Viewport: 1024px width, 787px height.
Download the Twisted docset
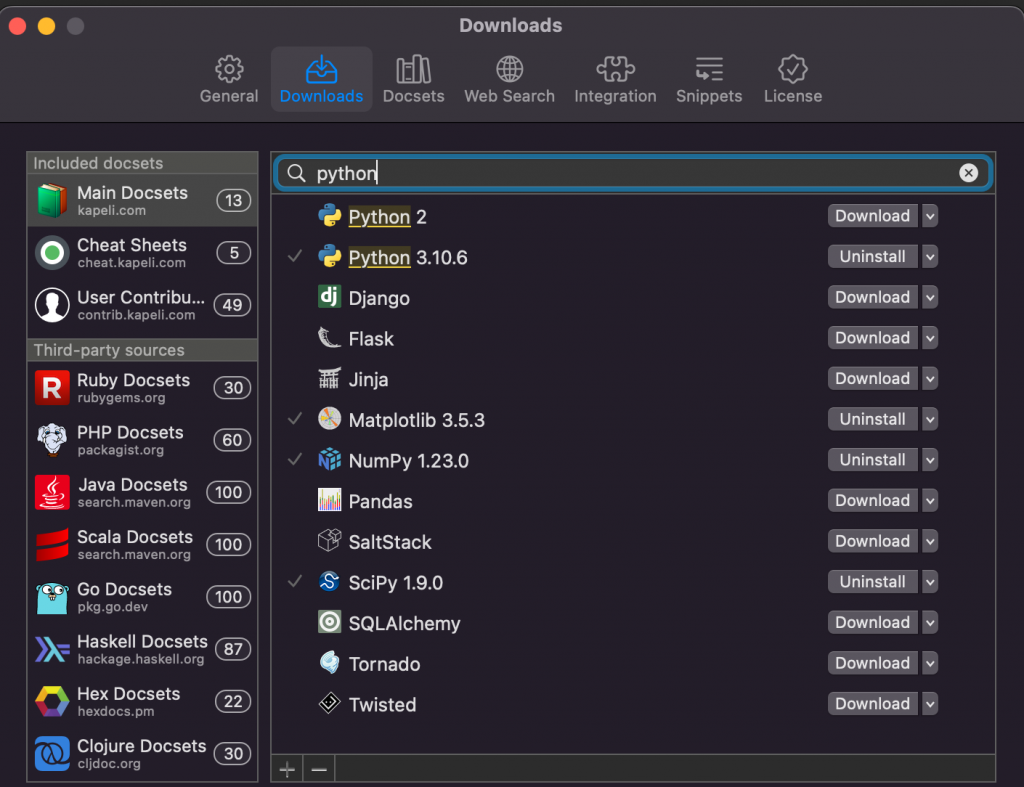(872, 703)
